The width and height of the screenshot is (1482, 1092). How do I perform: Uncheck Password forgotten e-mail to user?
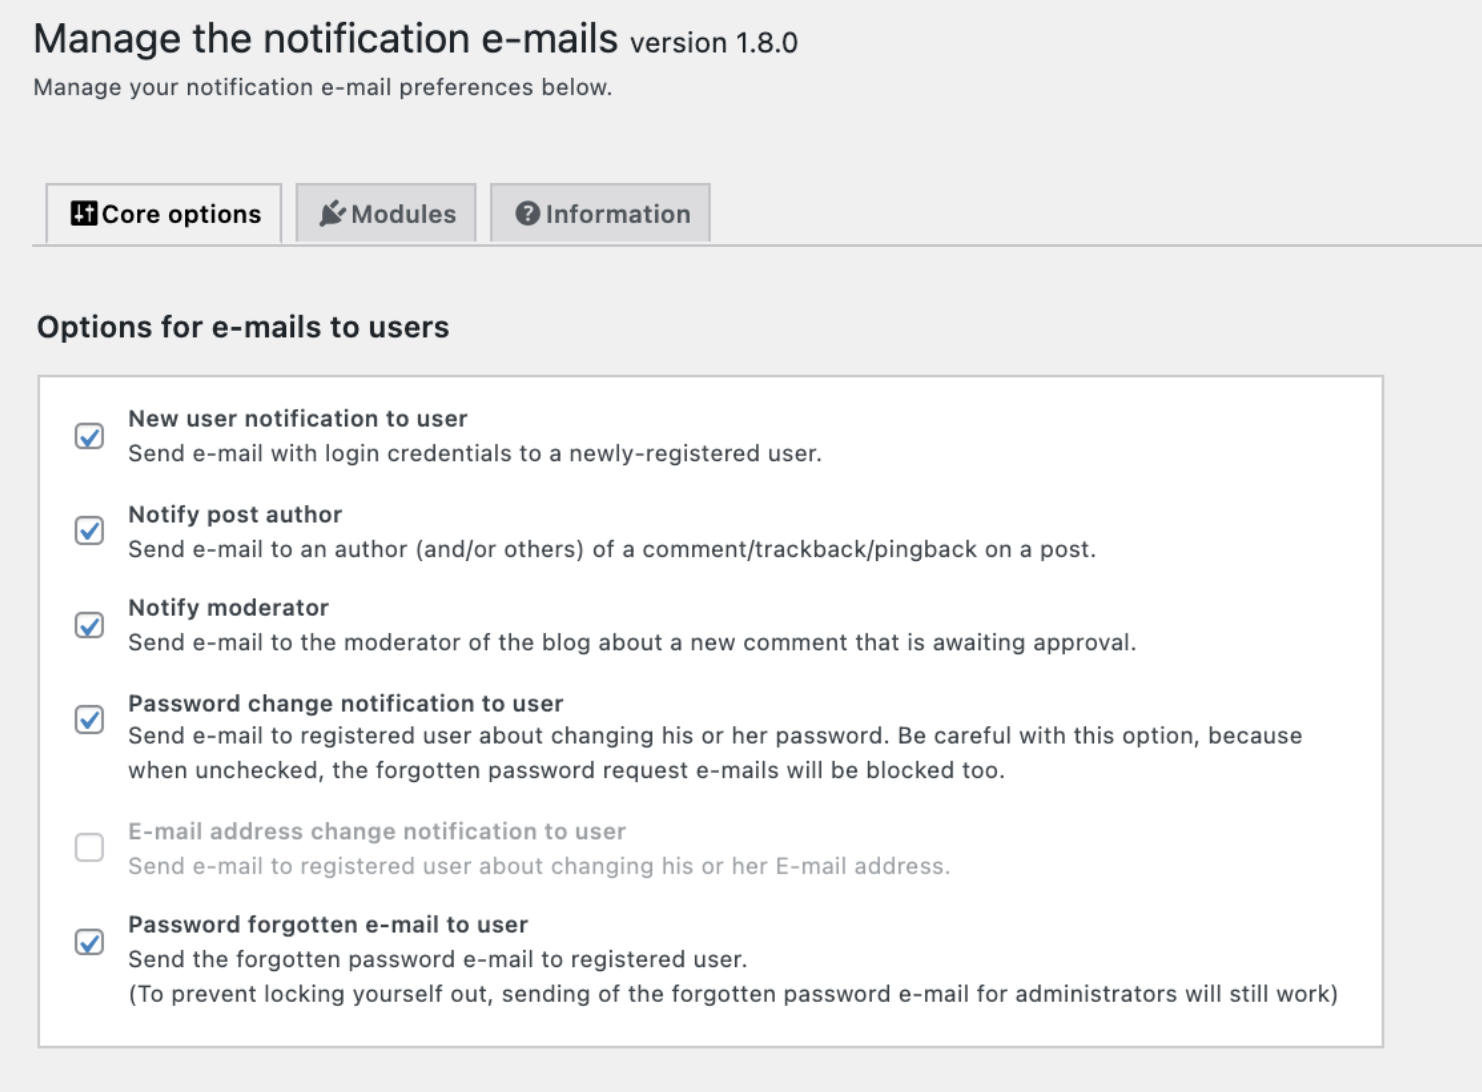[x=89, y=942]
